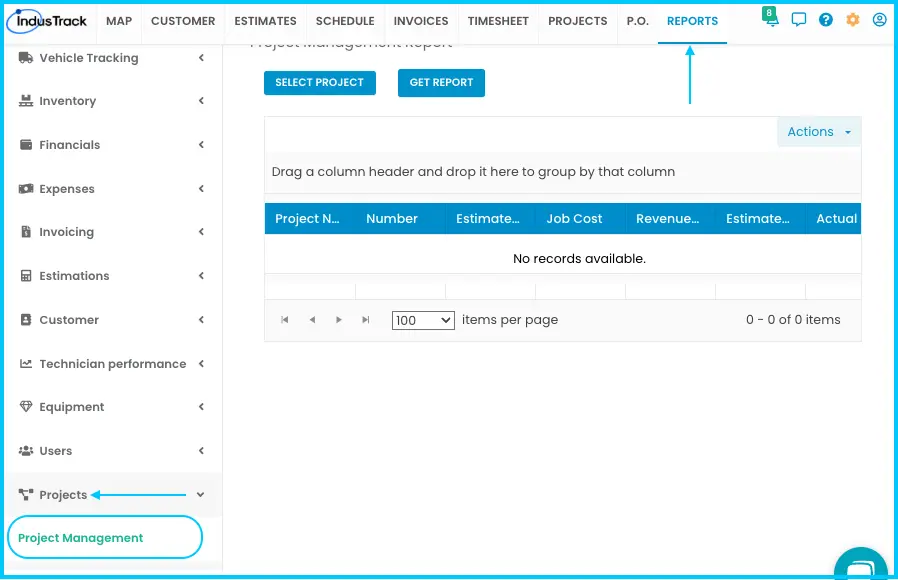The height and width of the screenshot is (580, 898).
Task: Expand the Inventory section chevron
Action: click(x=201, y=101)
